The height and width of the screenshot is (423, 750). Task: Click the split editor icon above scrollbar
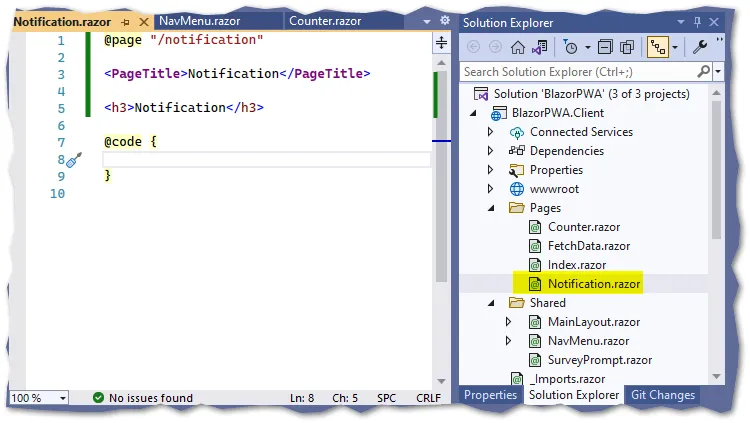click(x=441, y=43)
